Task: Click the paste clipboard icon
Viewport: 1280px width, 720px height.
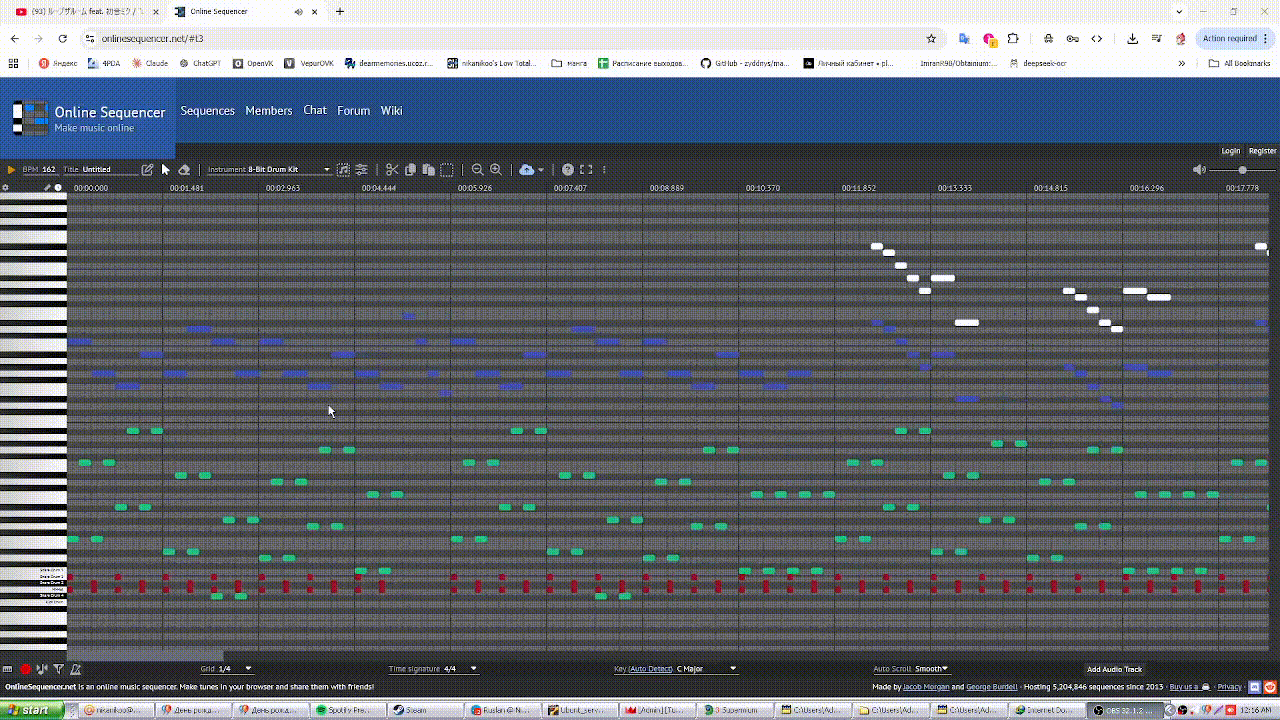Action: click(428, 170)
